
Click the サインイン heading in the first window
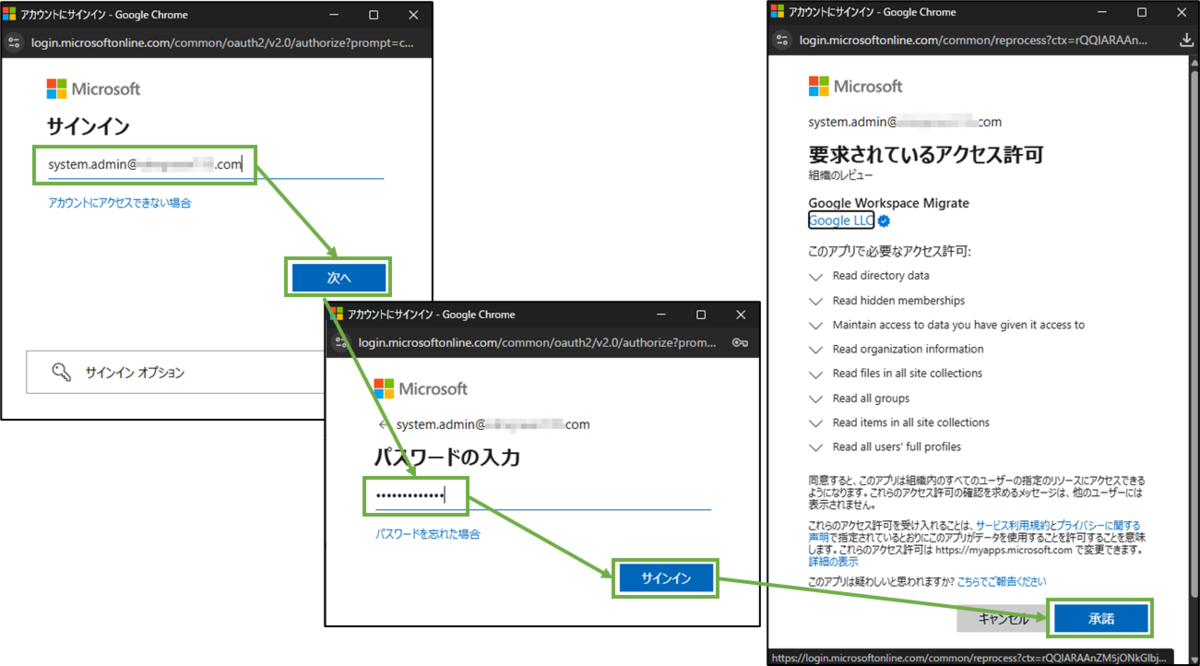click(88, 127)
